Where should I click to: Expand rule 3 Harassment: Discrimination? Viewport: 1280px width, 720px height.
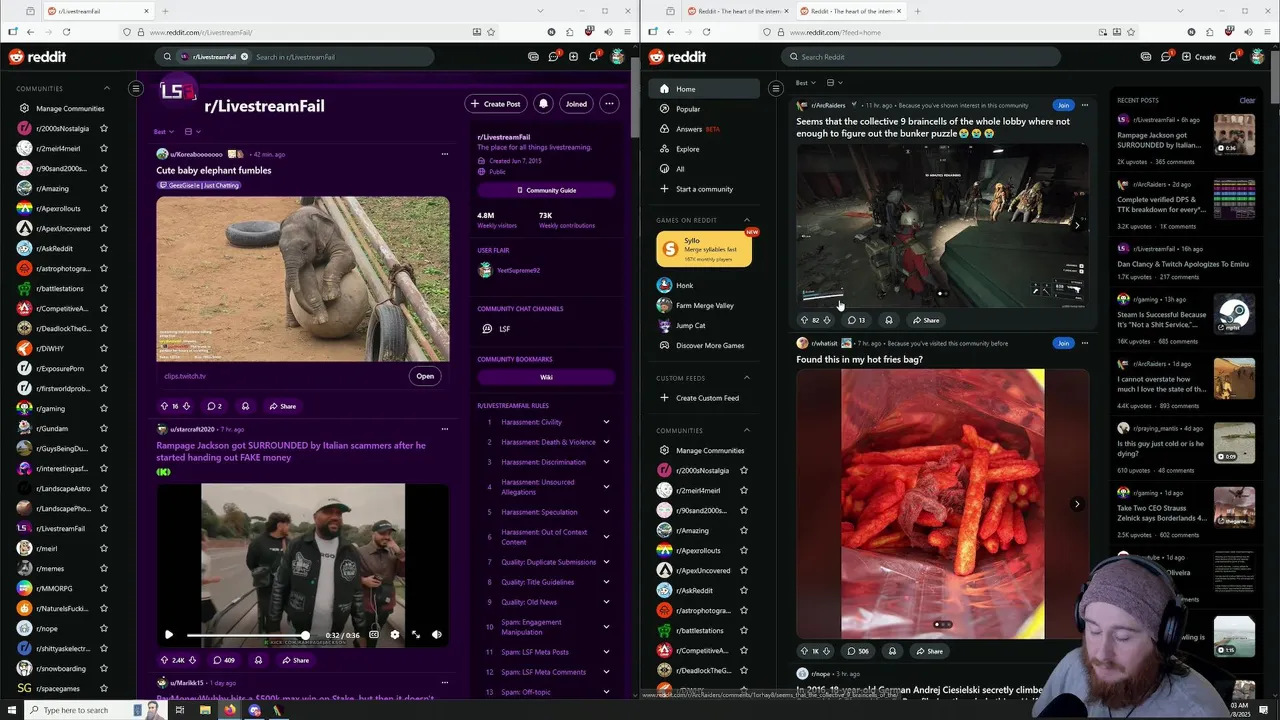(x=606, y=462)
